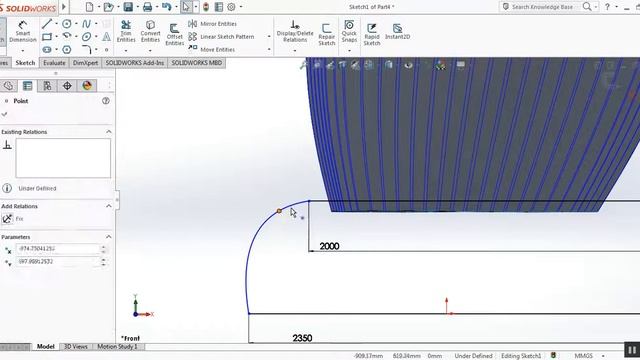
Task: Open Point PropertyManager help
Action: [x=106, y=101]
